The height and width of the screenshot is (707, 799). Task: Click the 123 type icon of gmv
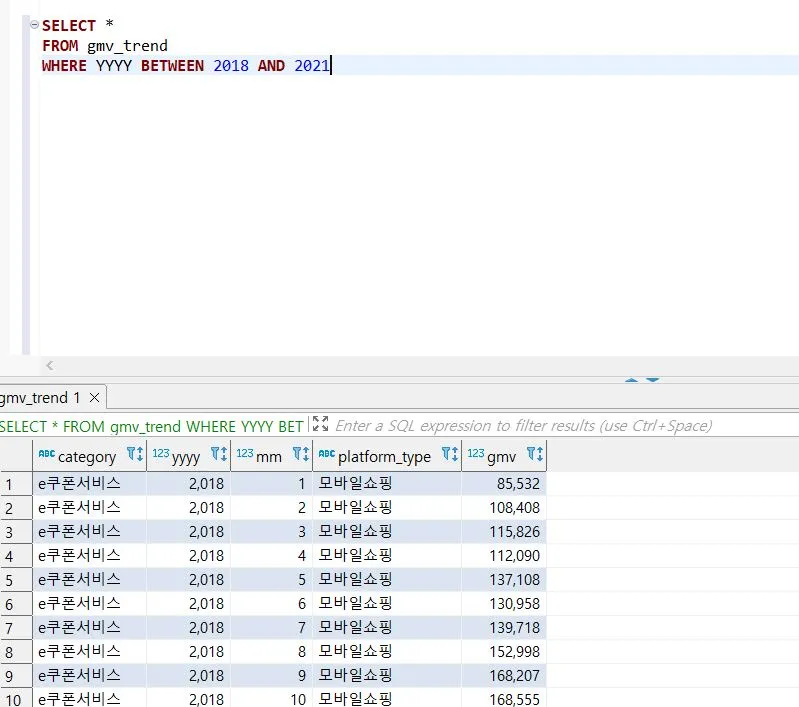point(475,453)
